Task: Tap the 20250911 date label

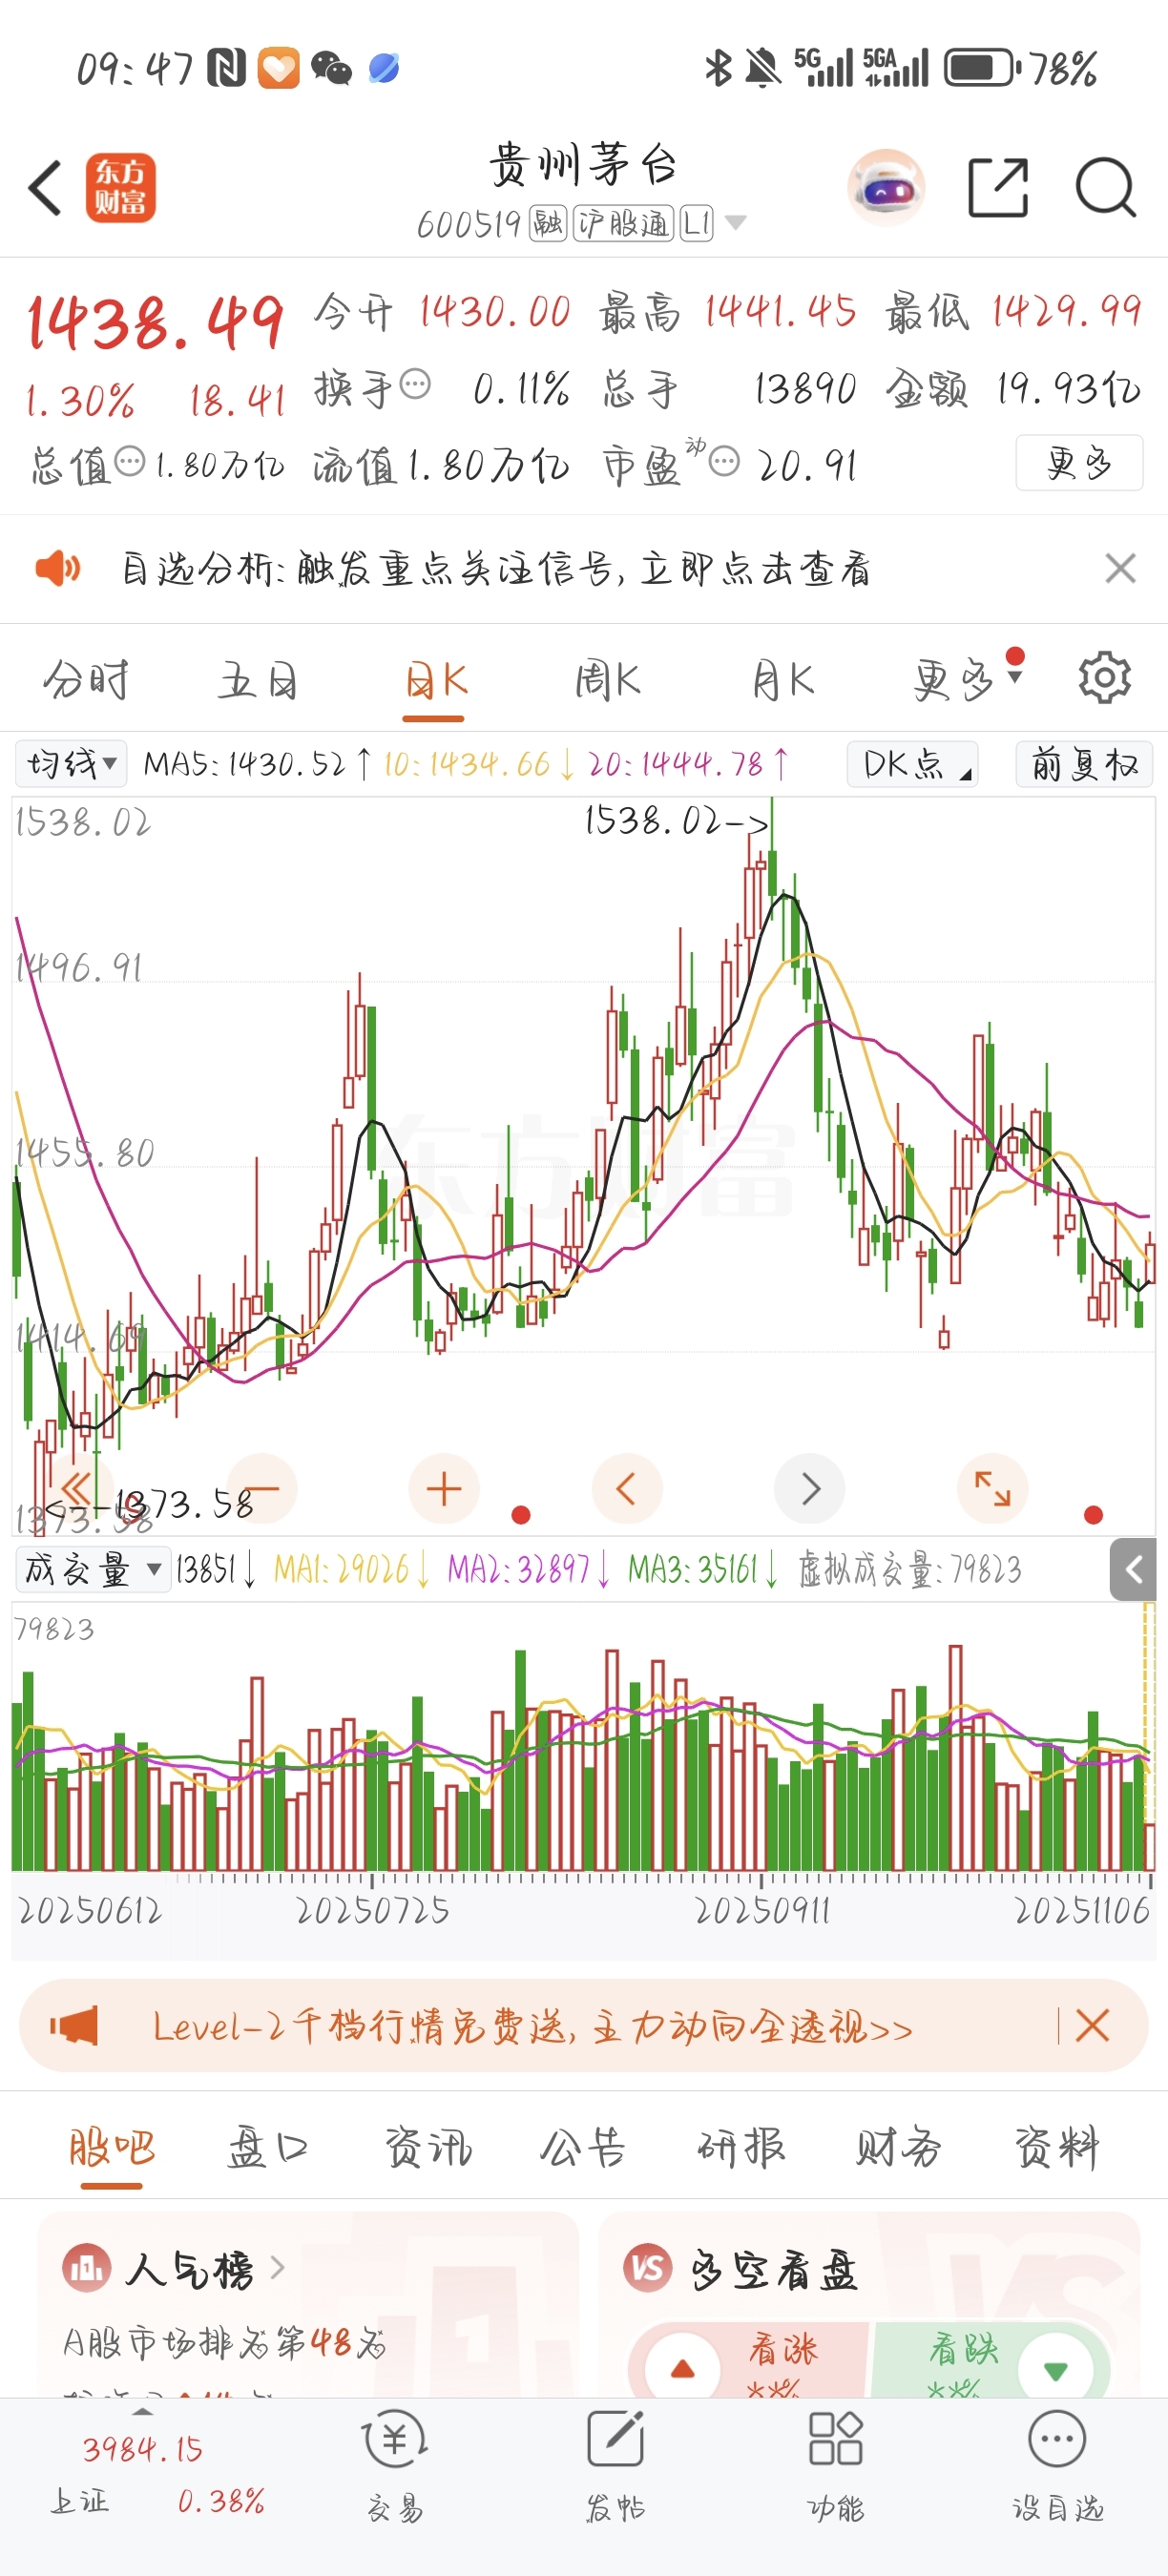Action: [762, 1911]
